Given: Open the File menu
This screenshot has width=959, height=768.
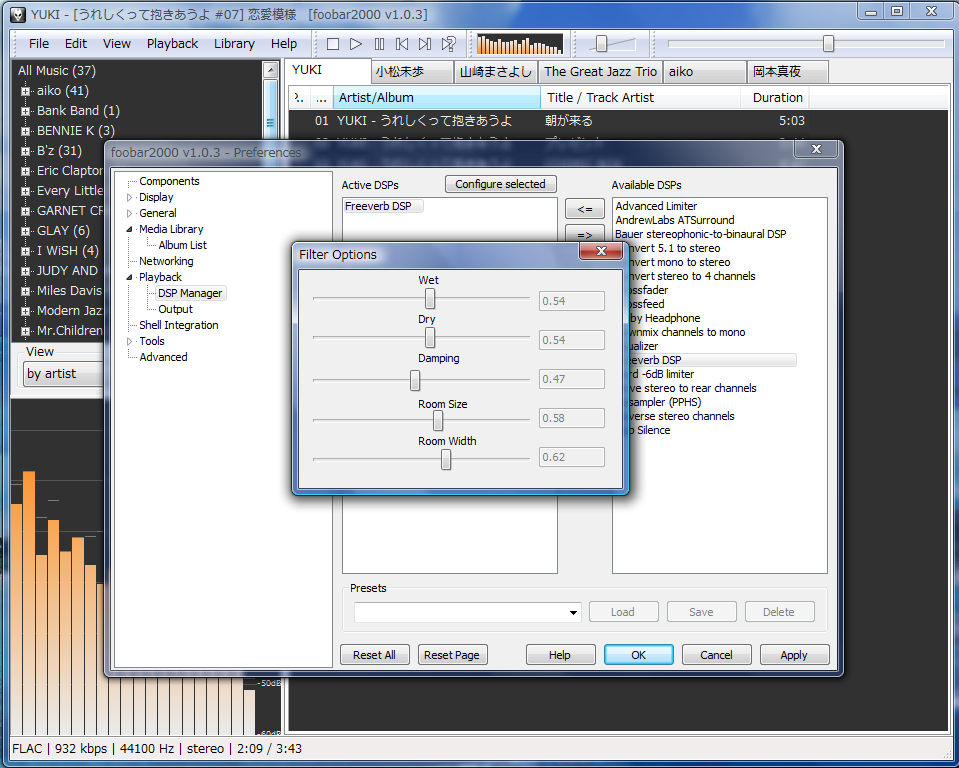Looking at the screenshot, I should pos(39,44).
